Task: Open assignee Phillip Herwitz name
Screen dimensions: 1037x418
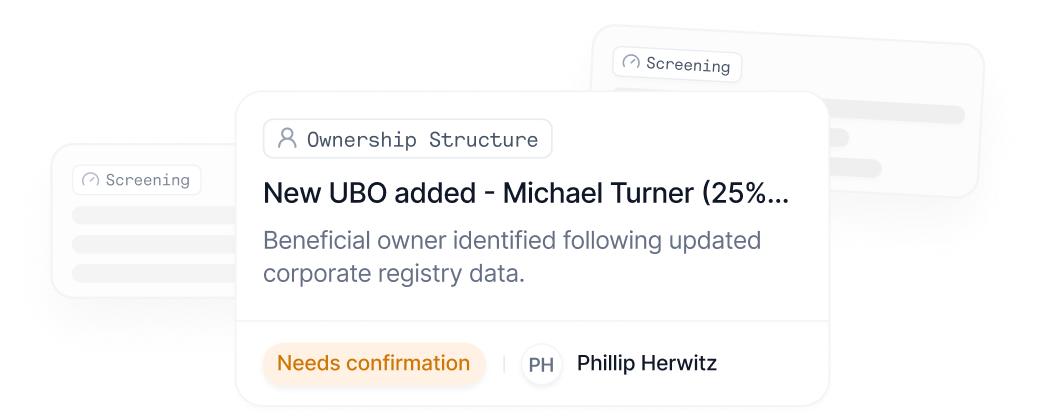Action: (x=647, y=363)
